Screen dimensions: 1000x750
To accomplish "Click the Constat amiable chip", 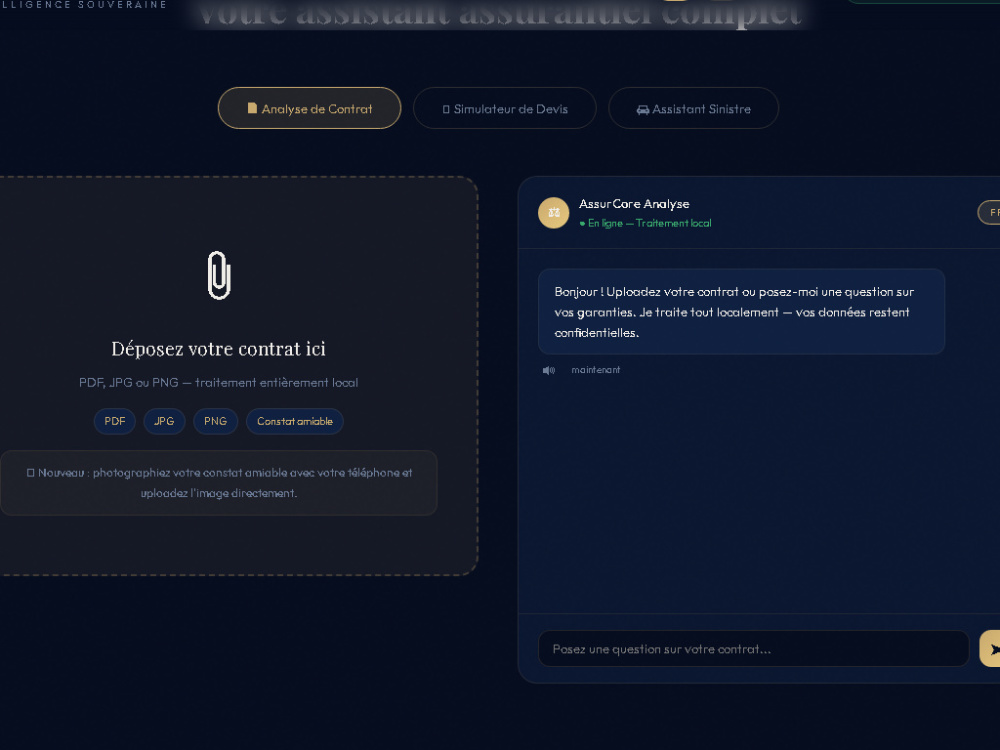I will click(295, 421).
